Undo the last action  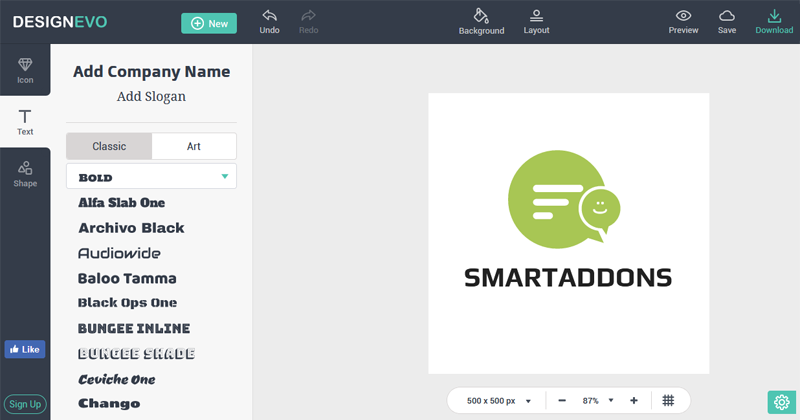(x=269, y=22)
